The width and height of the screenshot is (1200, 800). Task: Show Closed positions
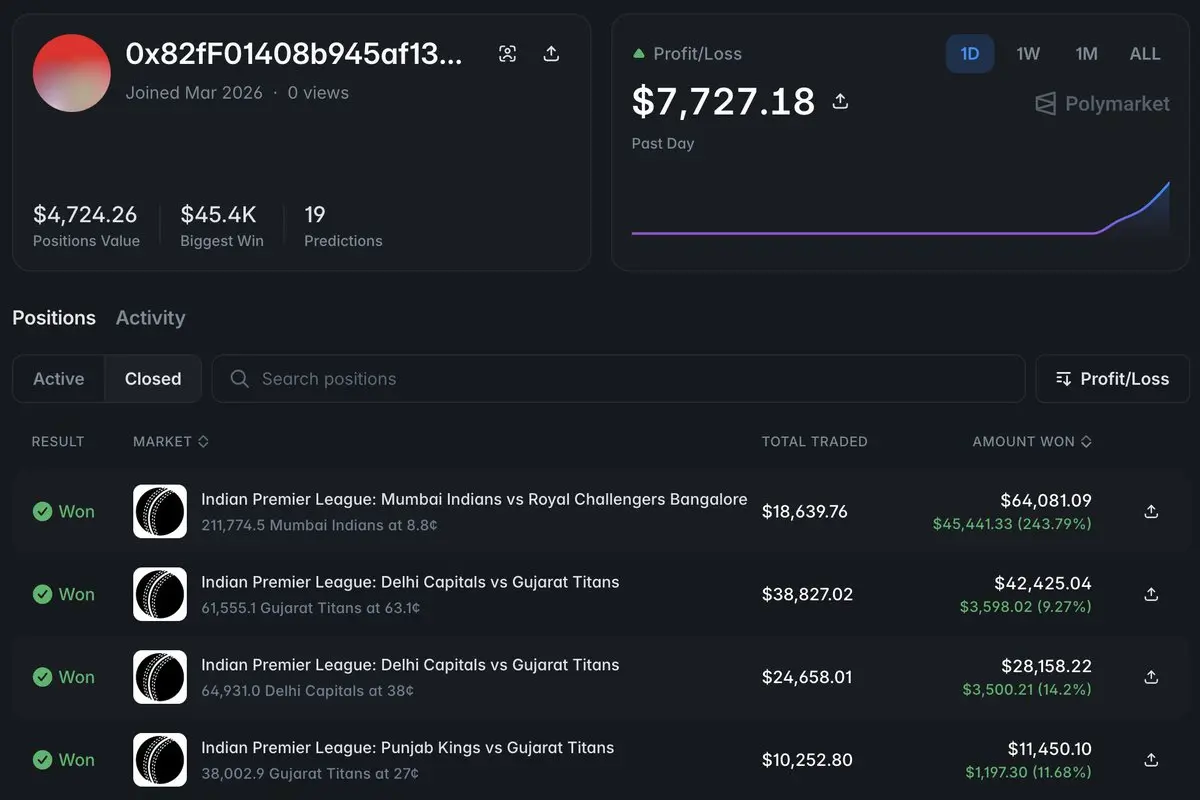click(153, 379)
